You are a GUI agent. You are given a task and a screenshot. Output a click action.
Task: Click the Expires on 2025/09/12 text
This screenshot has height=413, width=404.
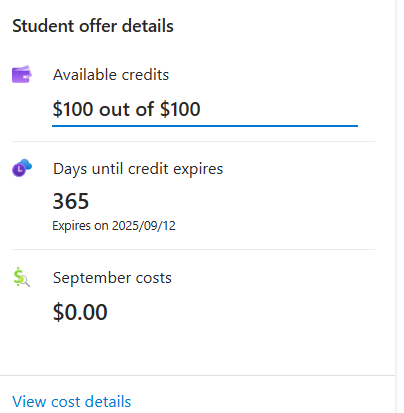[x=114, y=226]
